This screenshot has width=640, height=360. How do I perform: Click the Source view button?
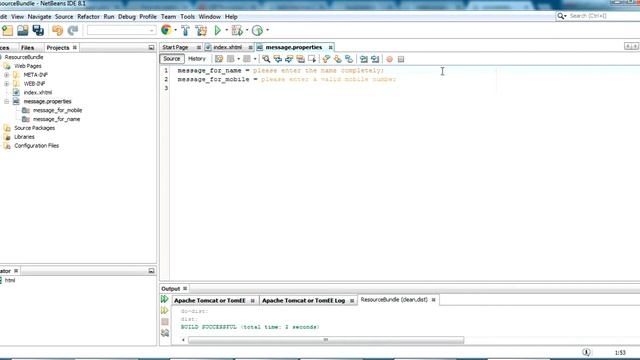[172, 59]
